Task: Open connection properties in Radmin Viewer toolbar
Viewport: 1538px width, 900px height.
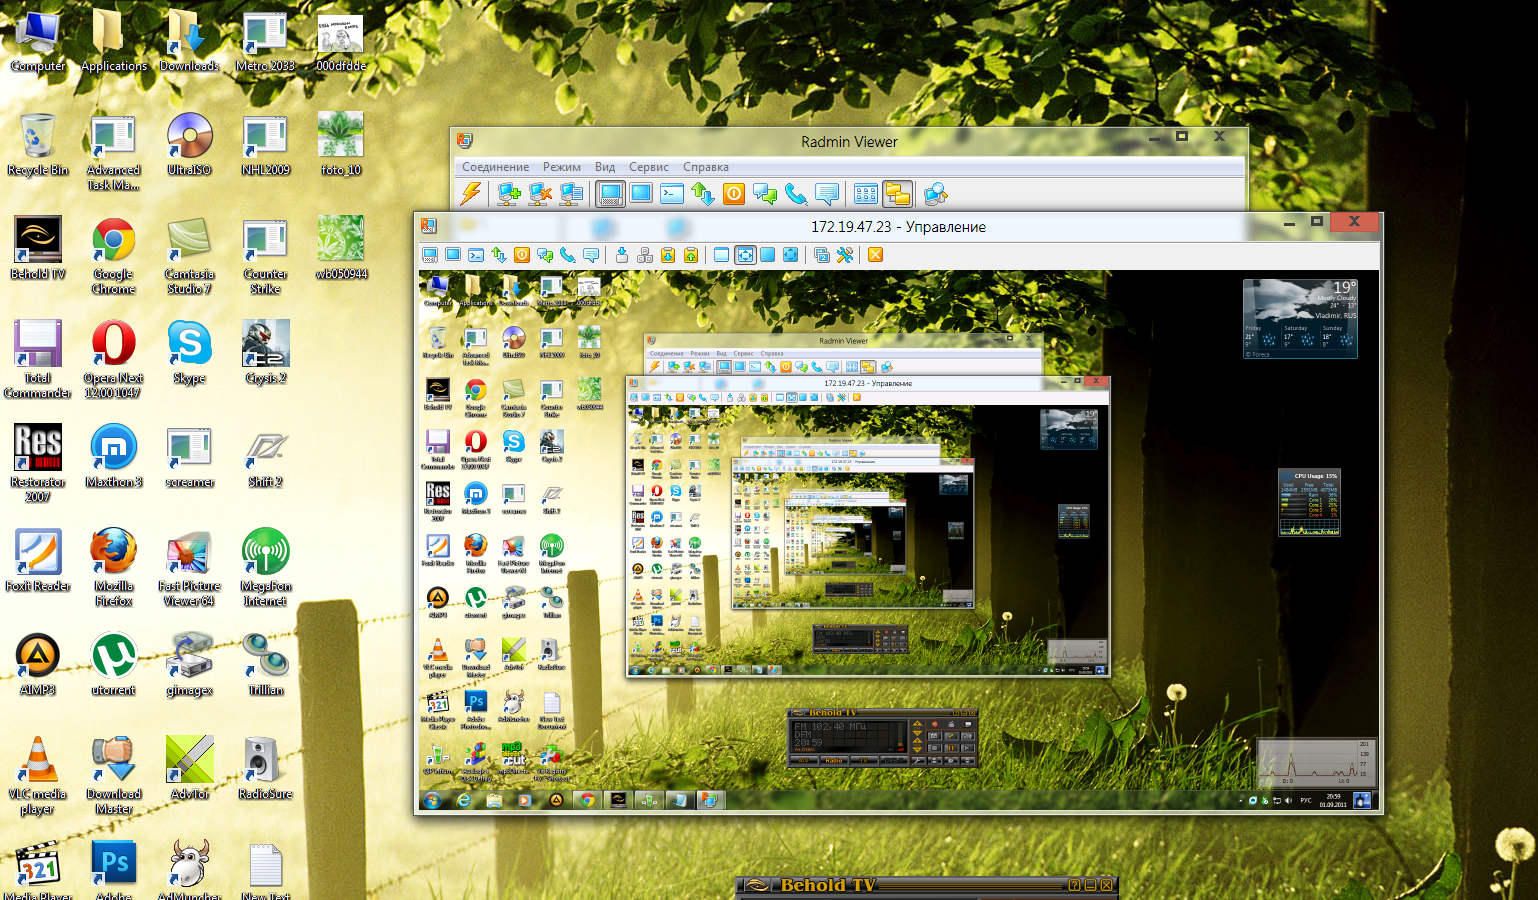Action: point(571,193)
